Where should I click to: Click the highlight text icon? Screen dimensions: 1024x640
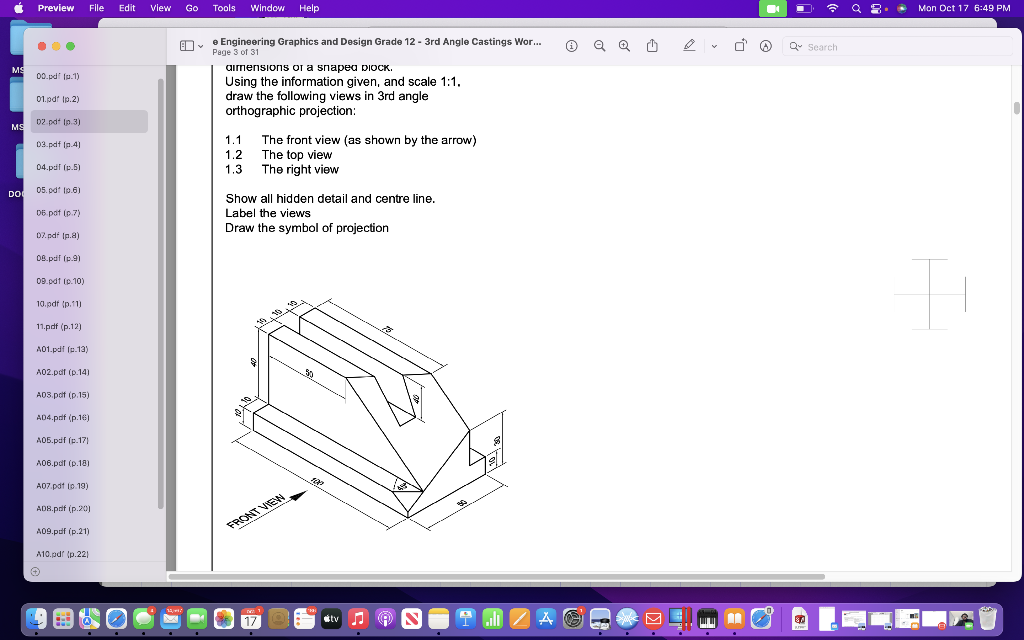click(x=765, y=46)
